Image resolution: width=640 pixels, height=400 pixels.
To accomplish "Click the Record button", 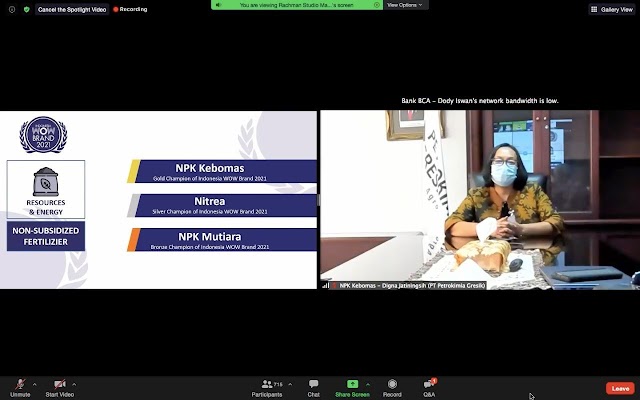I will [x=392, y=388].
